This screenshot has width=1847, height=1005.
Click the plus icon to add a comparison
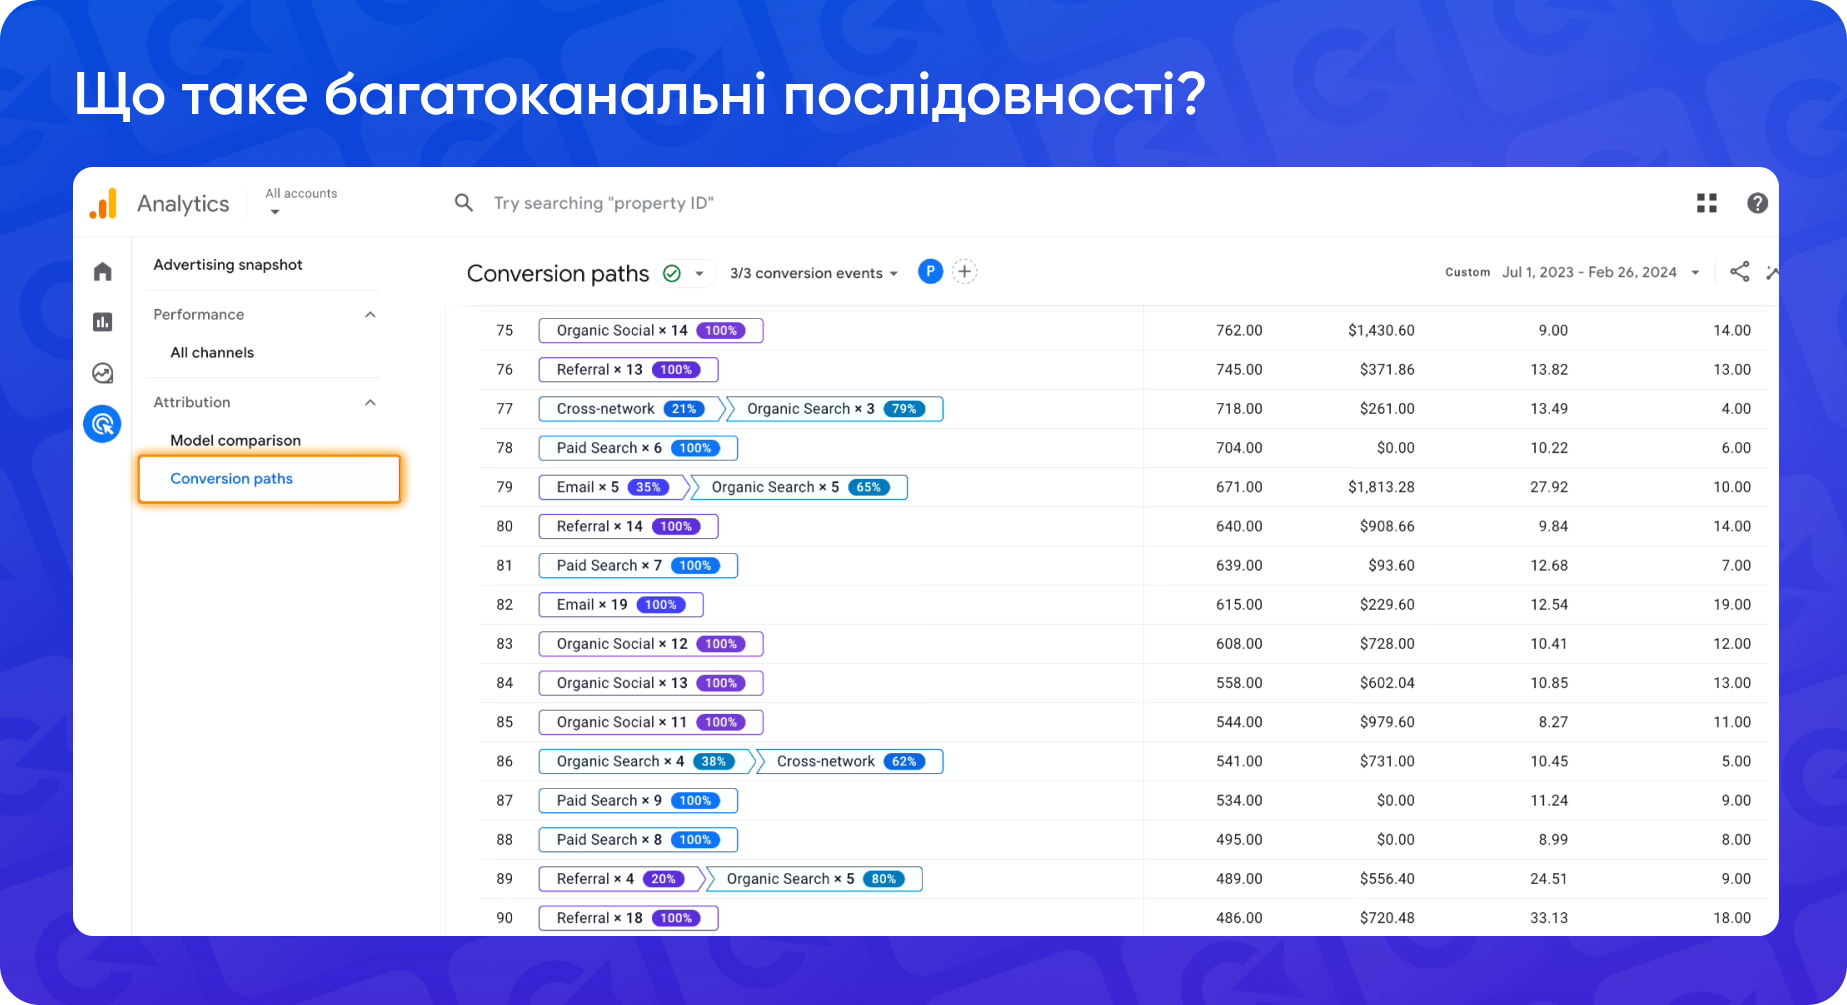point(963,271)
